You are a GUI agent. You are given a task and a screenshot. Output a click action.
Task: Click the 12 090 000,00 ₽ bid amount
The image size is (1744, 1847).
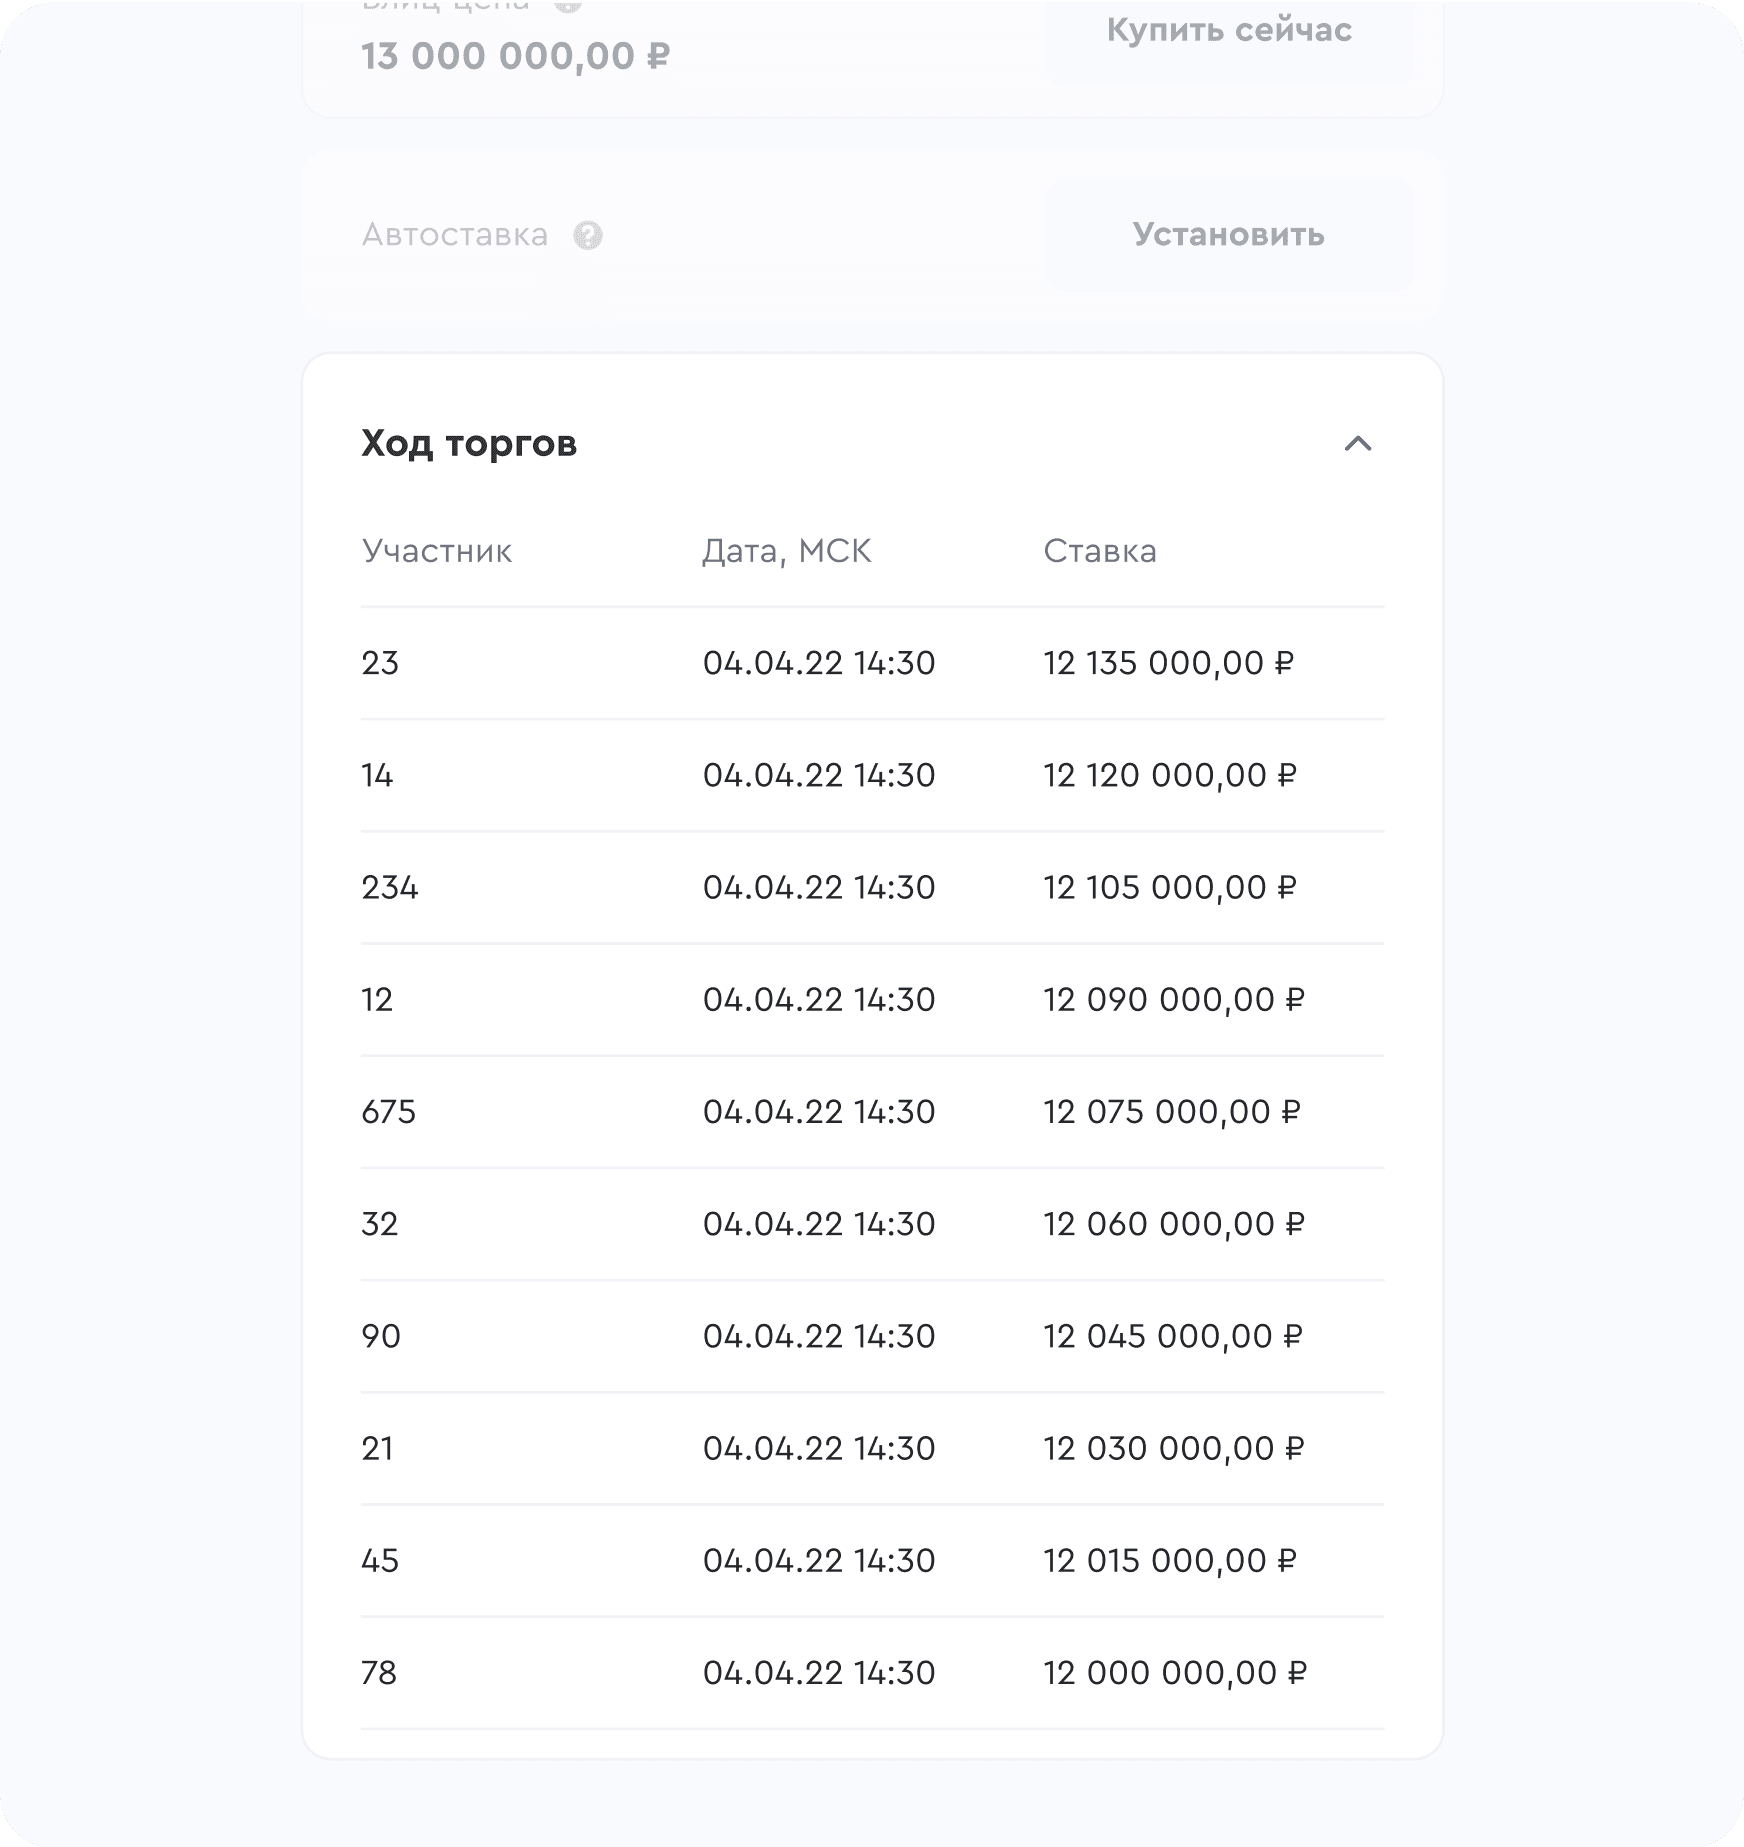1174,999
